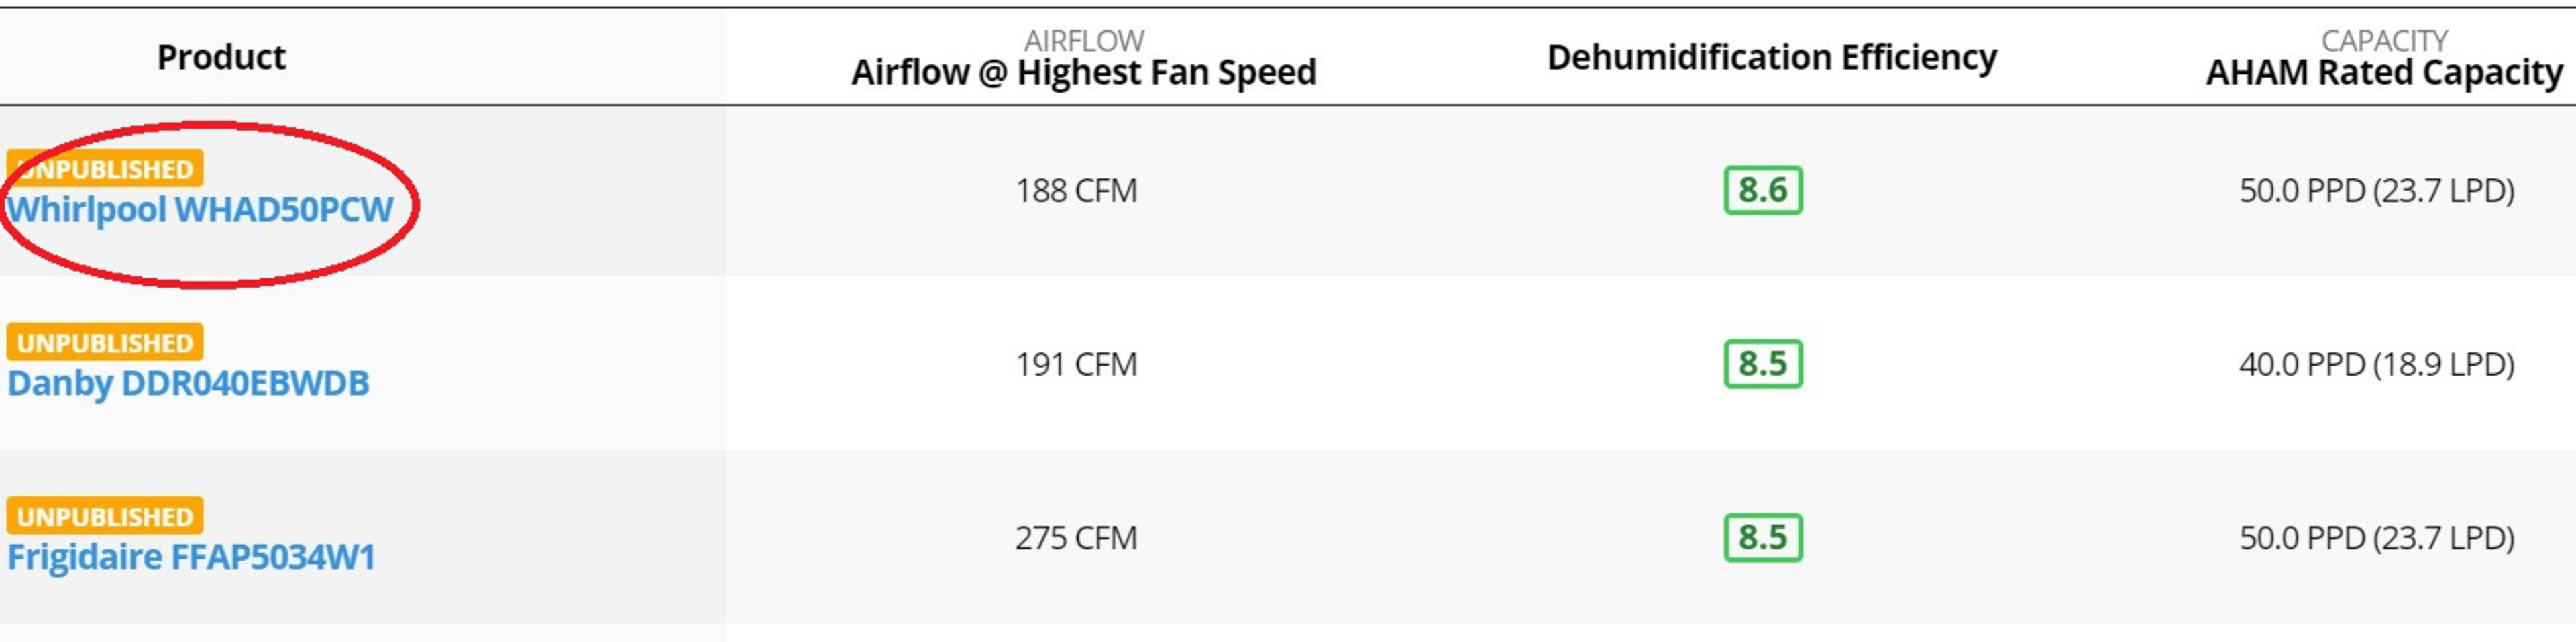Viewport: 2576px width, 642px height.
Task: Click the UNPUBLISHED badge above Danby DDR040EBWDB
Action: (105, 343)
